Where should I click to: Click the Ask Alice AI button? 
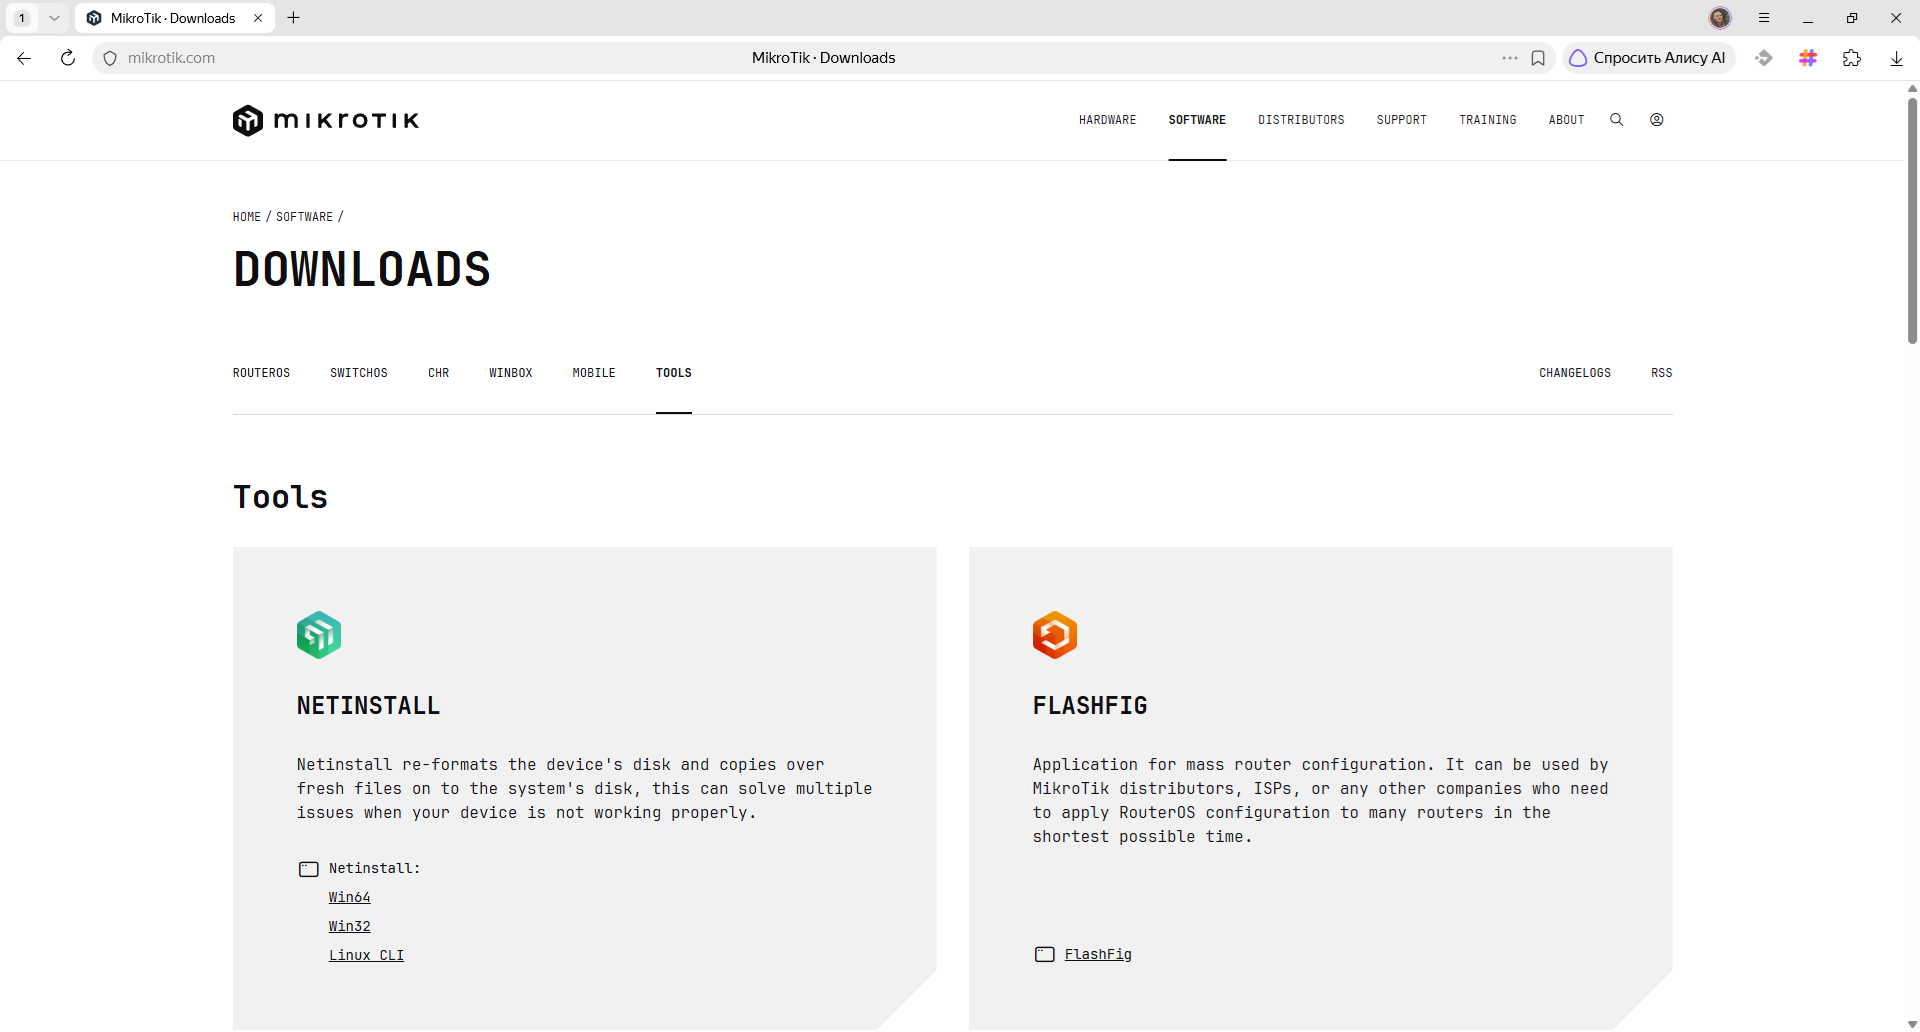(1649, 58)
